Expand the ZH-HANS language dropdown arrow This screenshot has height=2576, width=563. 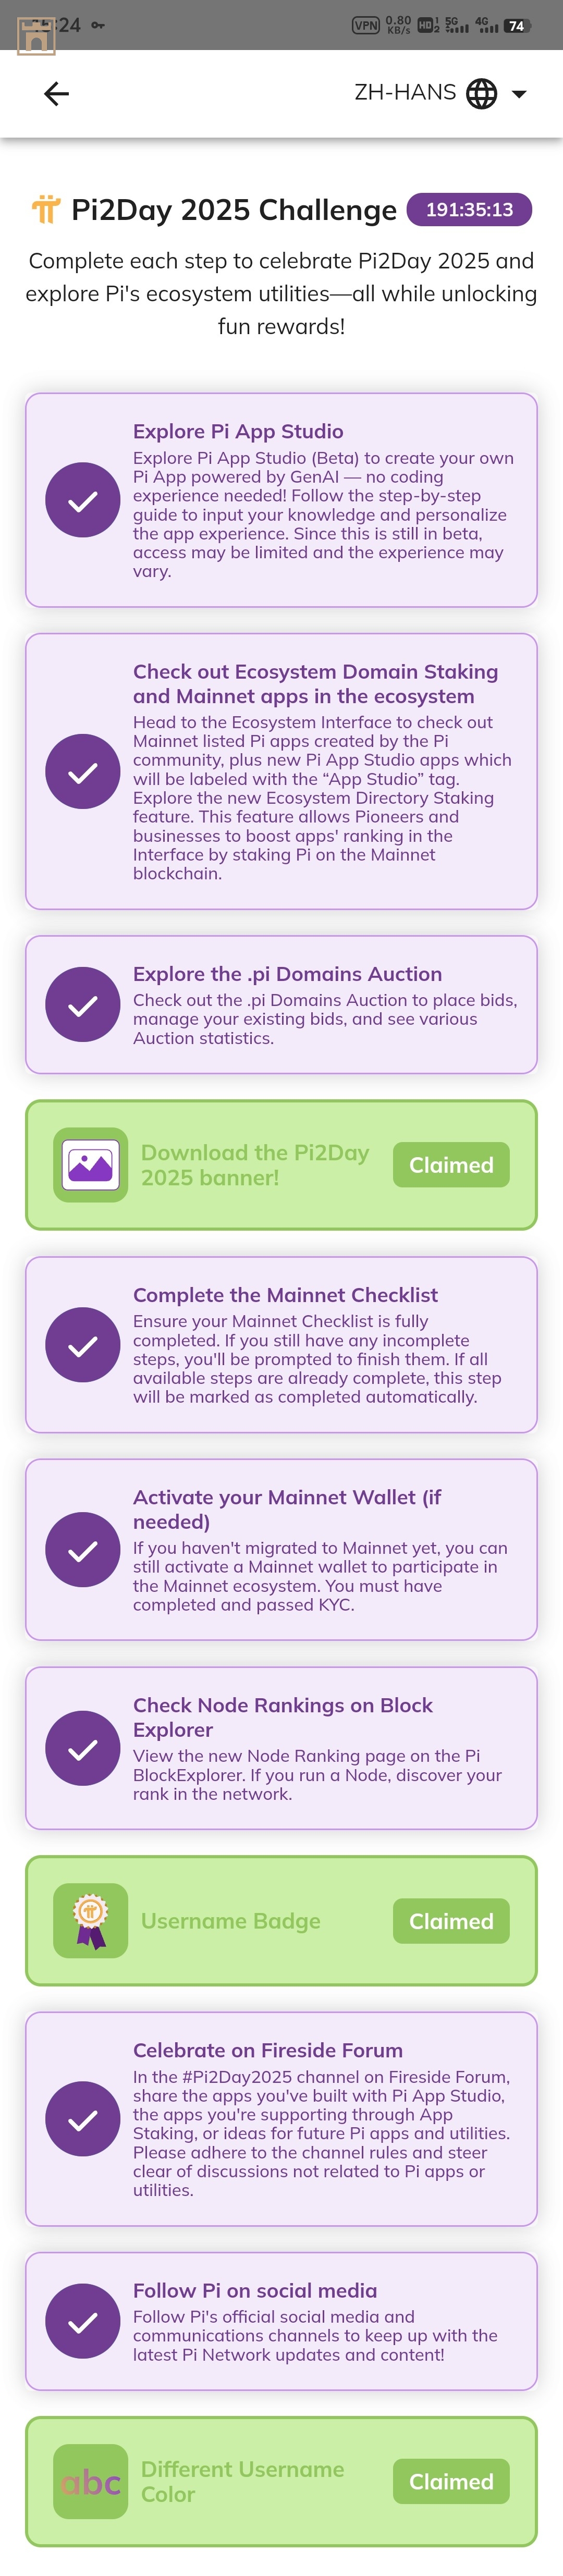click(519, 94)
